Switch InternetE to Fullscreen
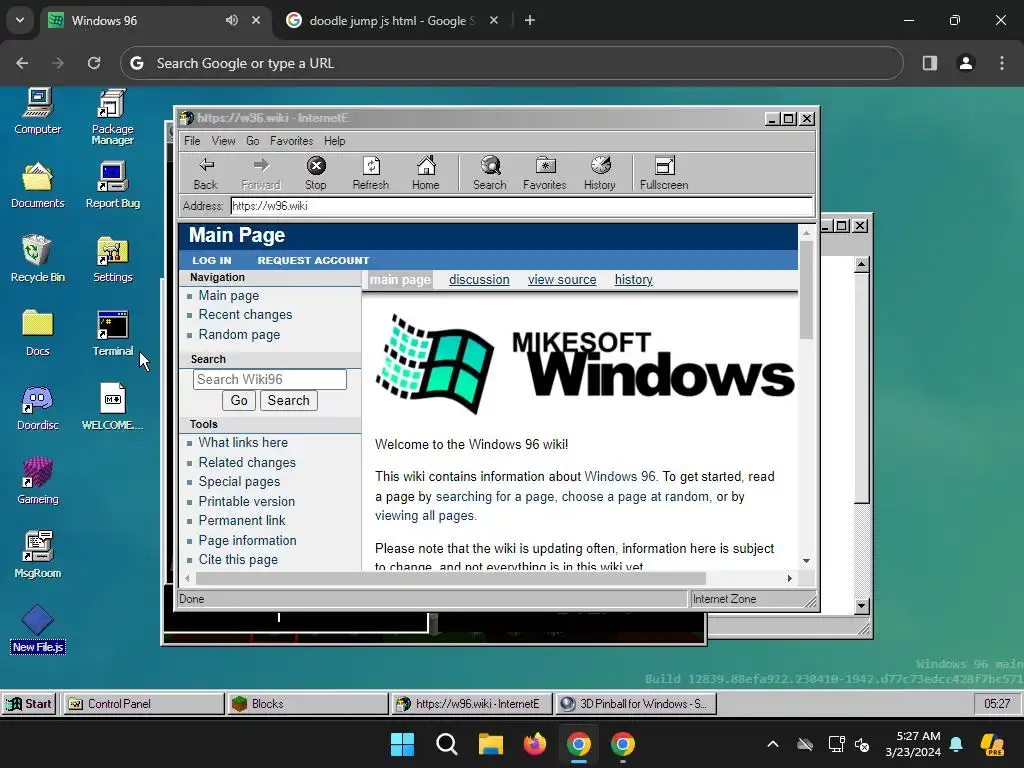 click(664, 174)
